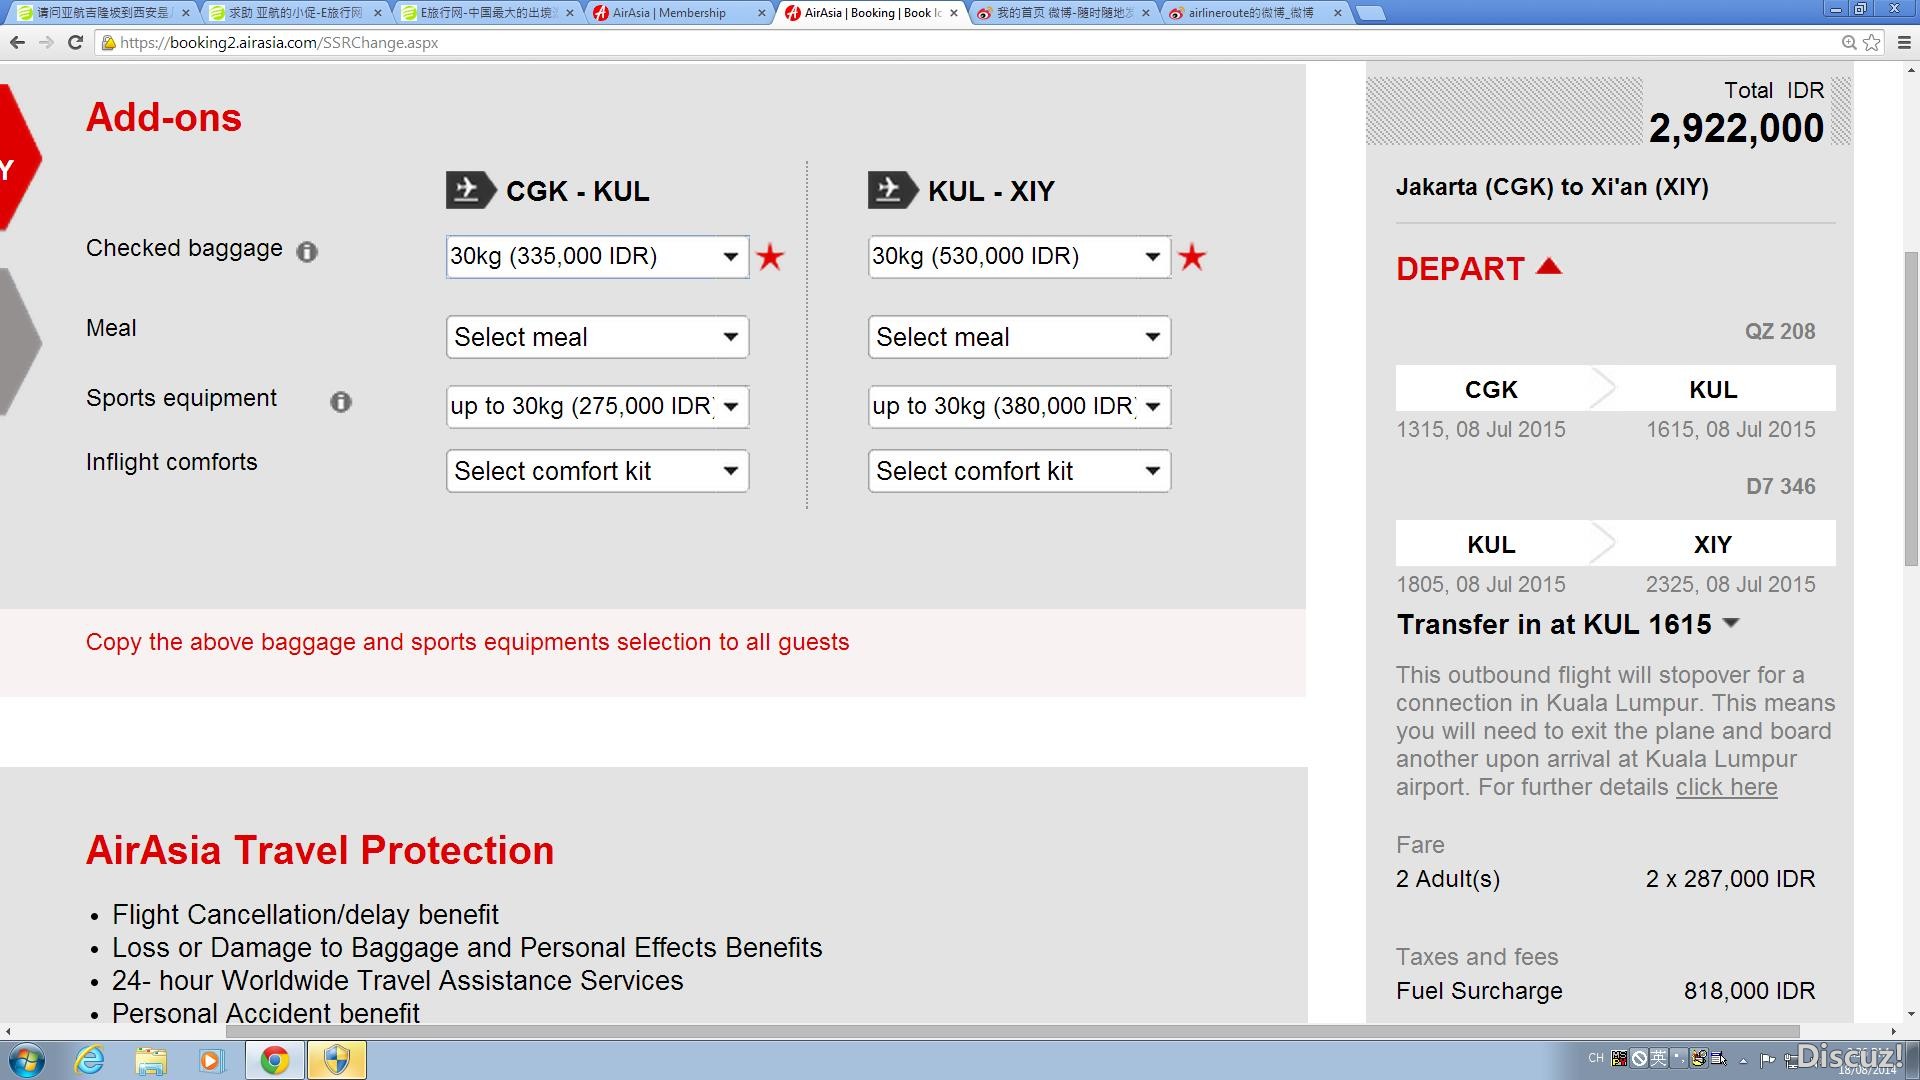Click the horizontal page scrollbar thumb
This screenshot has height=1080, width=1920.
pos(1012,1031)
